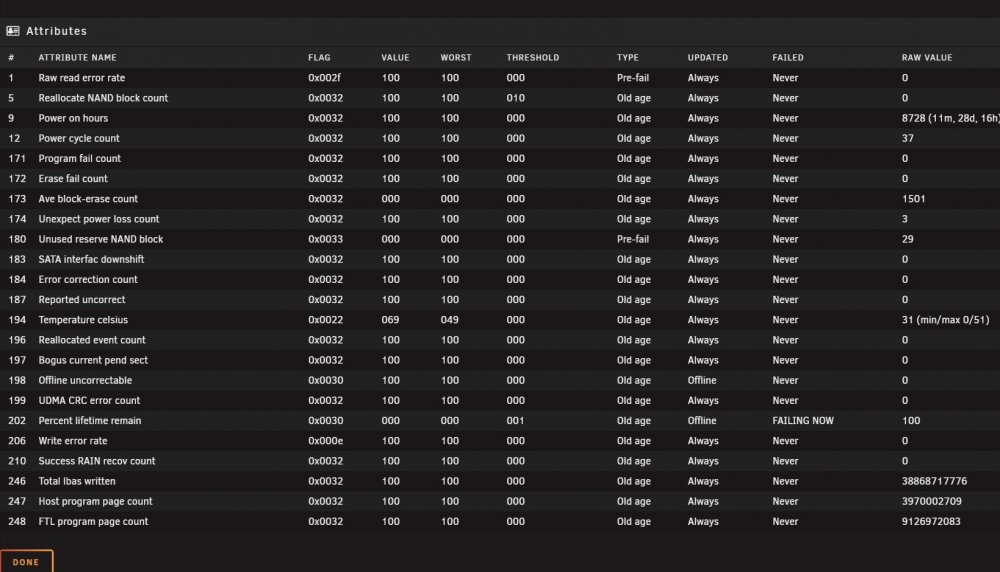This screenshot has width=1000, height=572.
Task: Click the RAW VALUE column header
Action: coord(927,57)
